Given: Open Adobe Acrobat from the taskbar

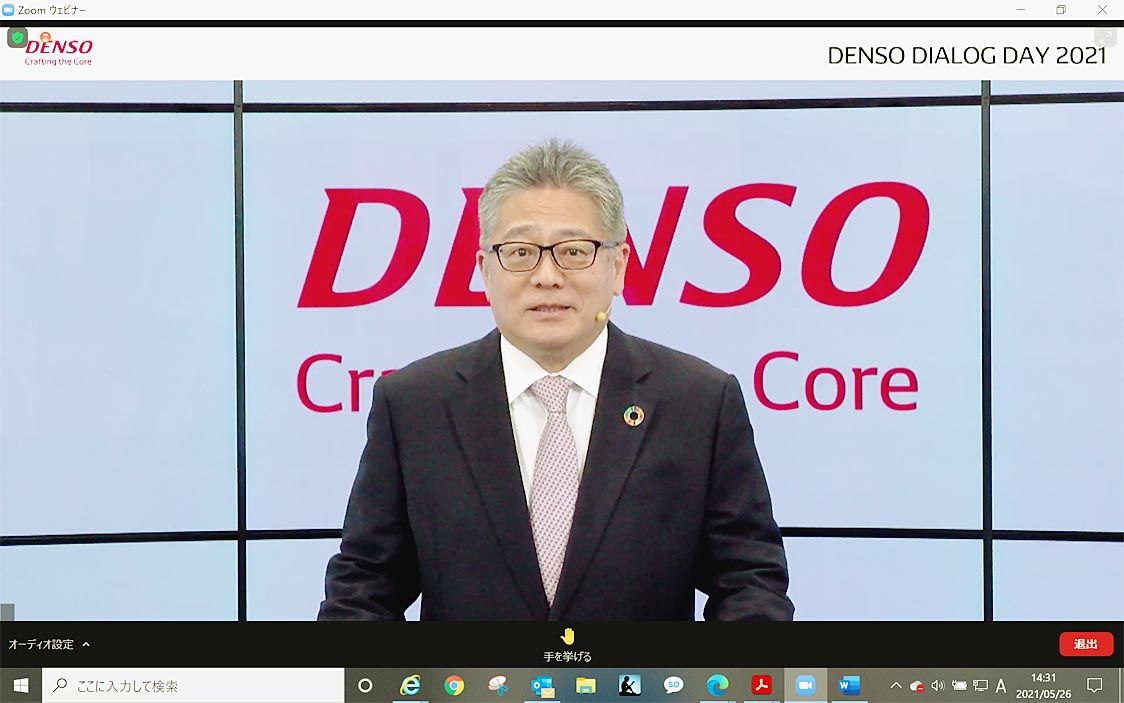Looking at the screenshot, I should [762, 685].
